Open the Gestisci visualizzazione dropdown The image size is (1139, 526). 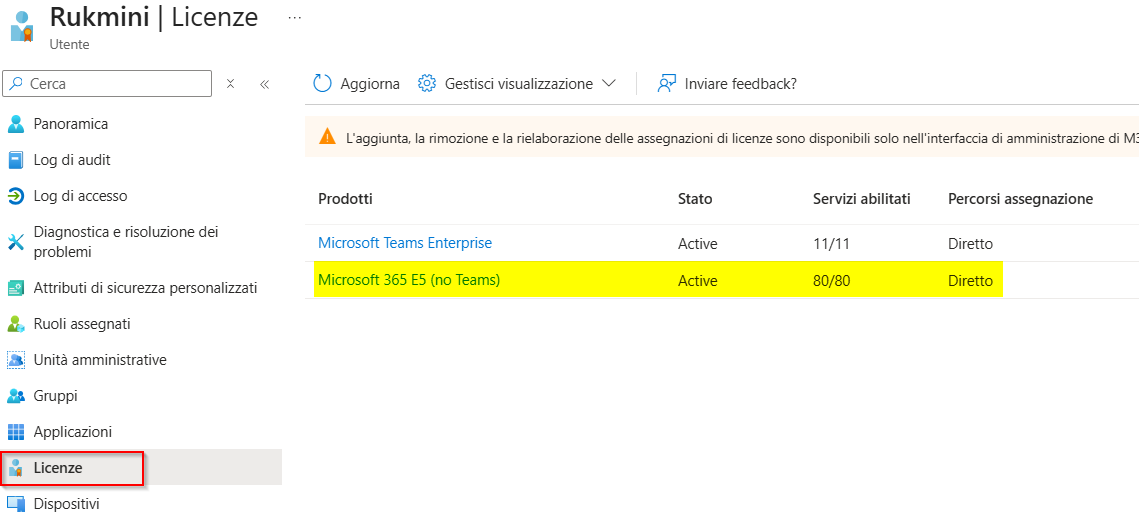click(x=517, y=84)
